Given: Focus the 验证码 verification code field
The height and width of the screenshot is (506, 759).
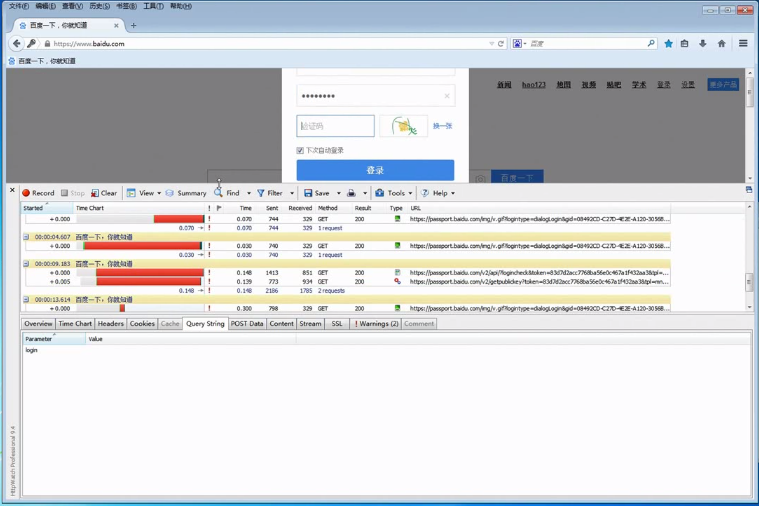Looking at the screenshot, I should [335, 126].
